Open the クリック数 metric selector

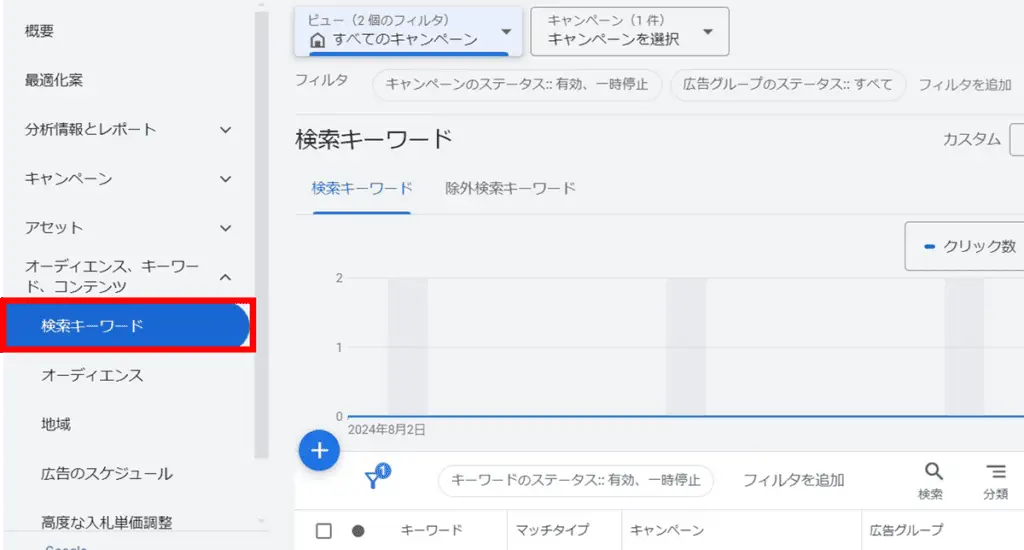coord(966,246)
